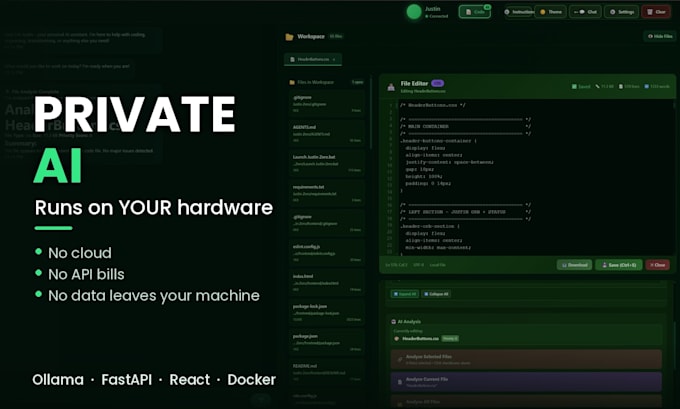Close the HeaderButtons.css tab
Image resolution: width=680 pixels, height=409 pixels.
[x=334, y=59]
